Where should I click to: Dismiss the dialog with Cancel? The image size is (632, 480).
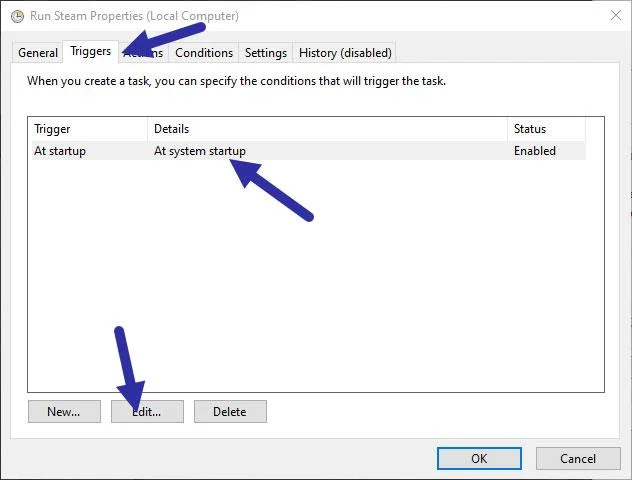(578, 458)
